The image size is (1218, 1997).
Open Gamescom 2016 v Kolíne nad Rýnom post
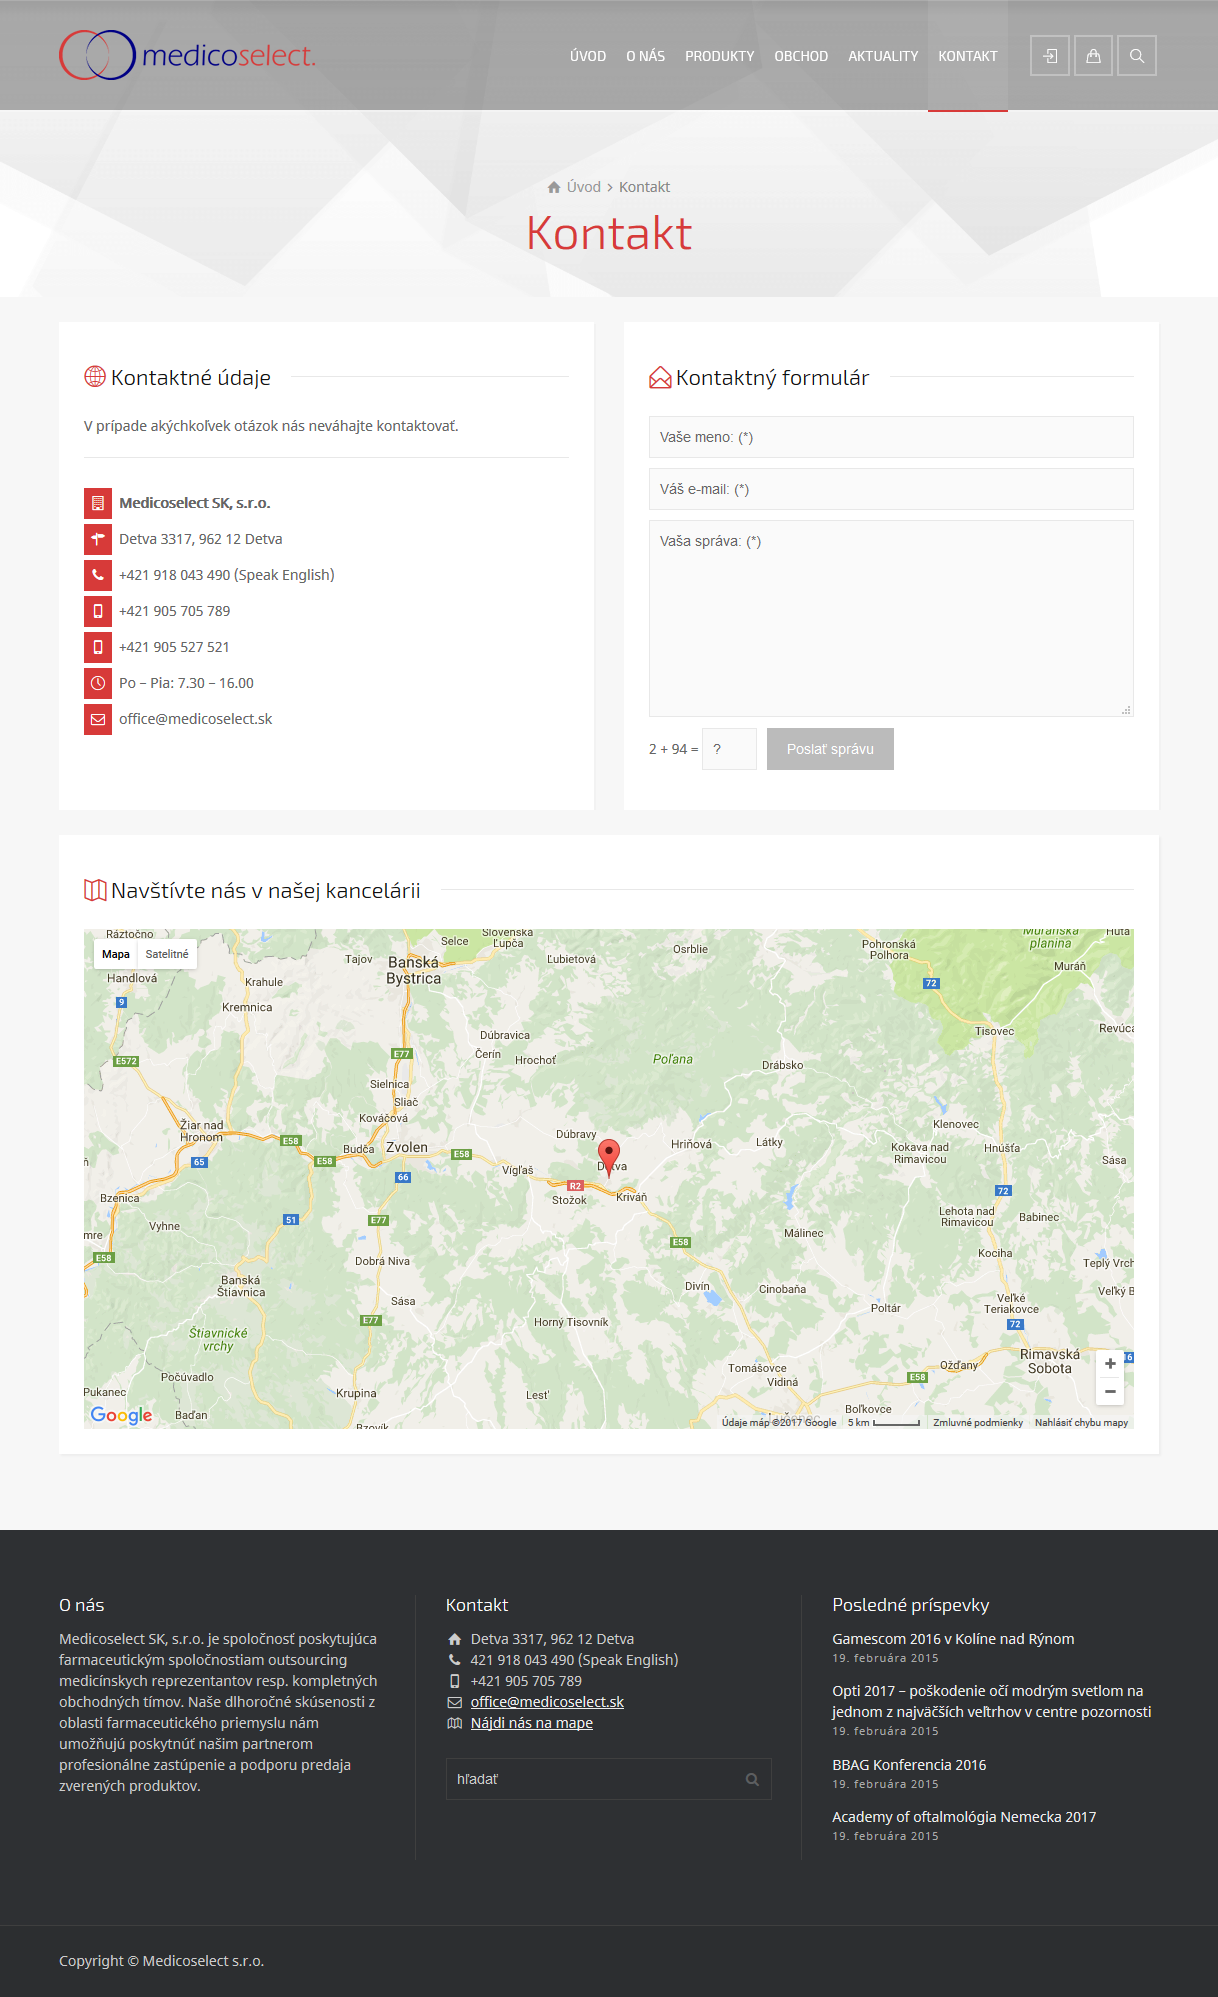point(953,1639)
